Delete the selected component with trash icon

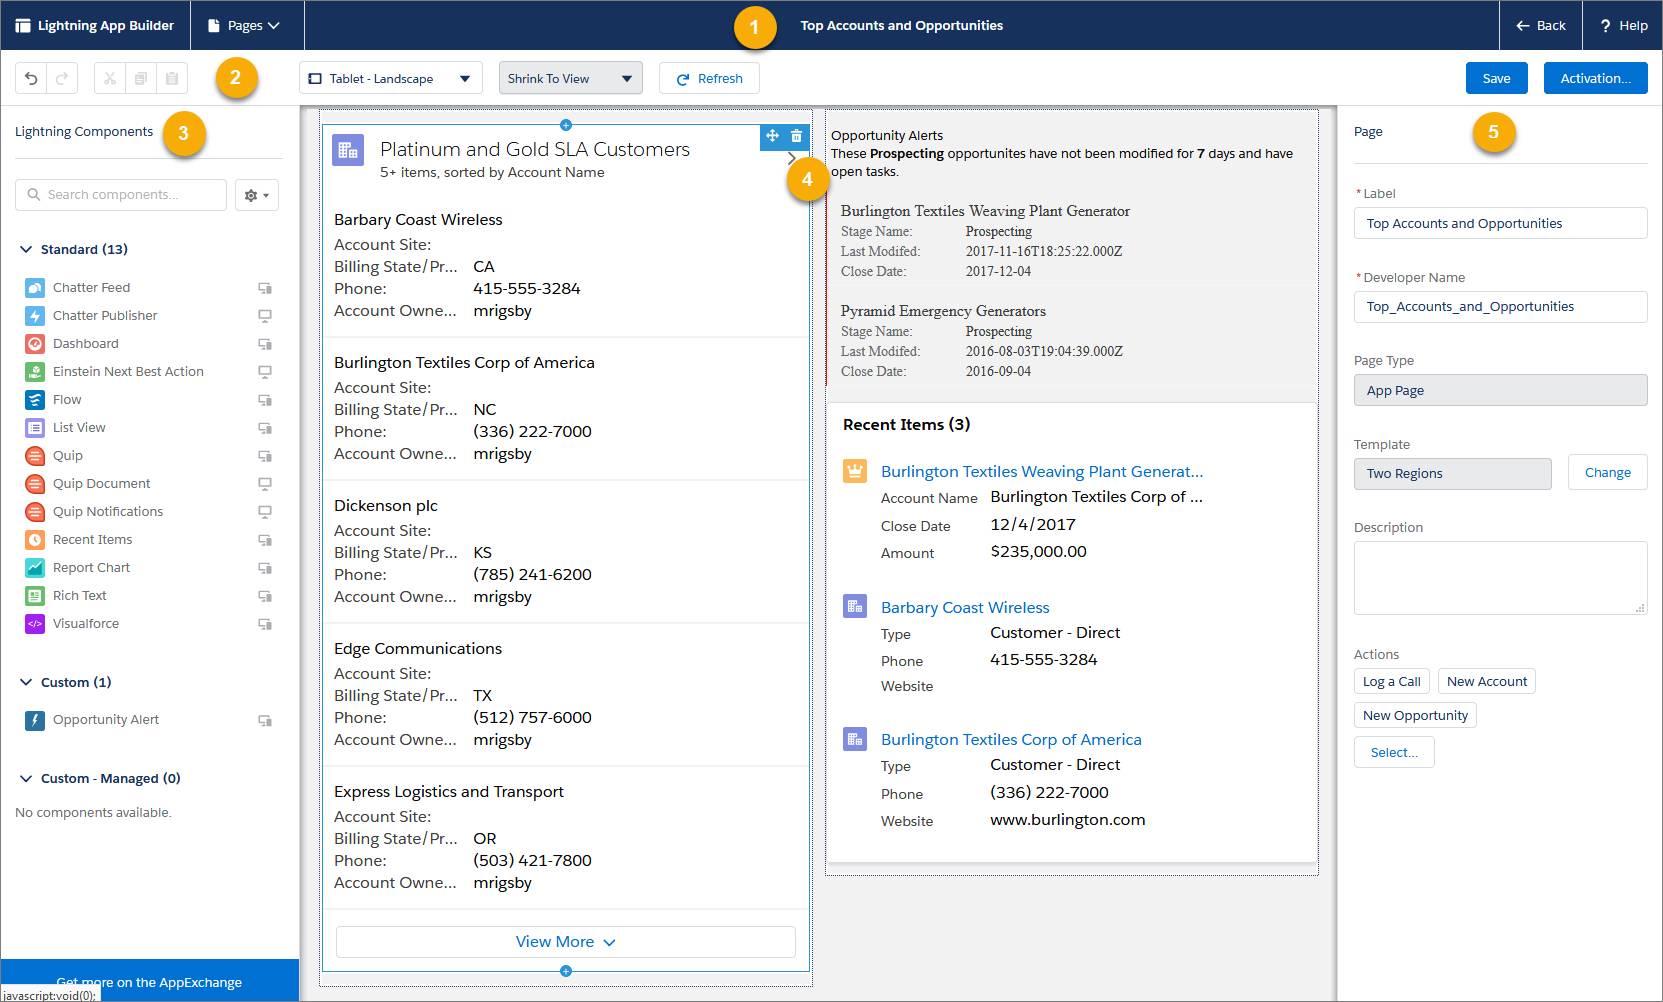coord(796,136)
